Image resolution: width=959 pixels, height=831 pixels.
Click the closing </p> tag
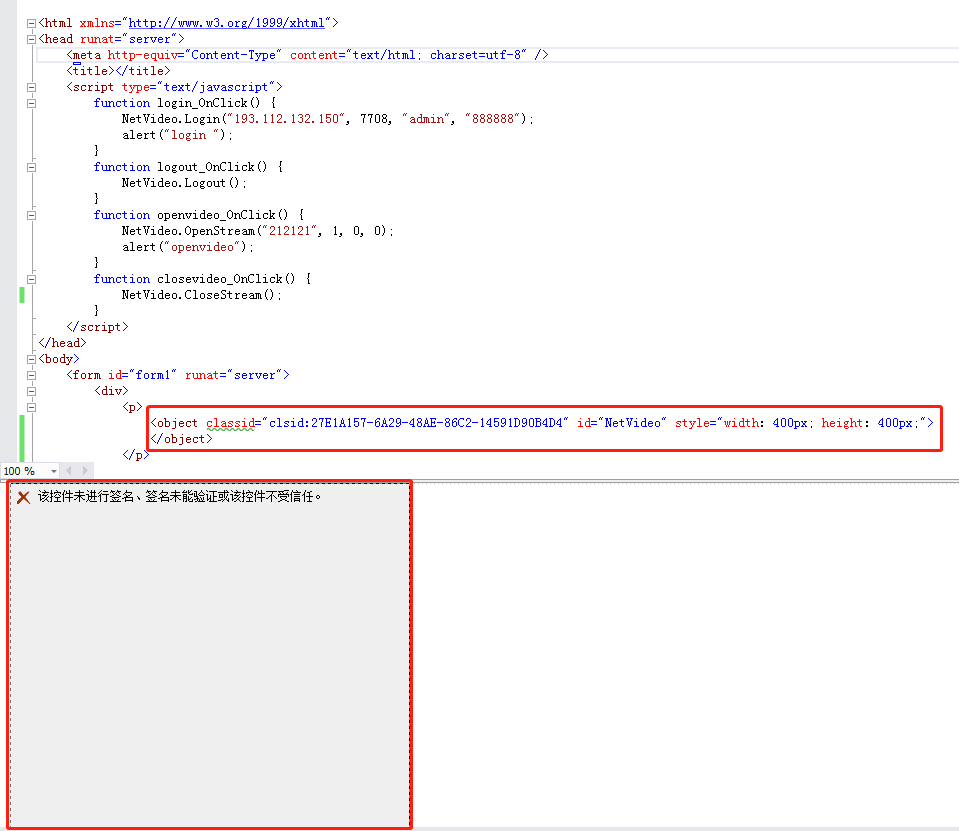pos(136,455)
